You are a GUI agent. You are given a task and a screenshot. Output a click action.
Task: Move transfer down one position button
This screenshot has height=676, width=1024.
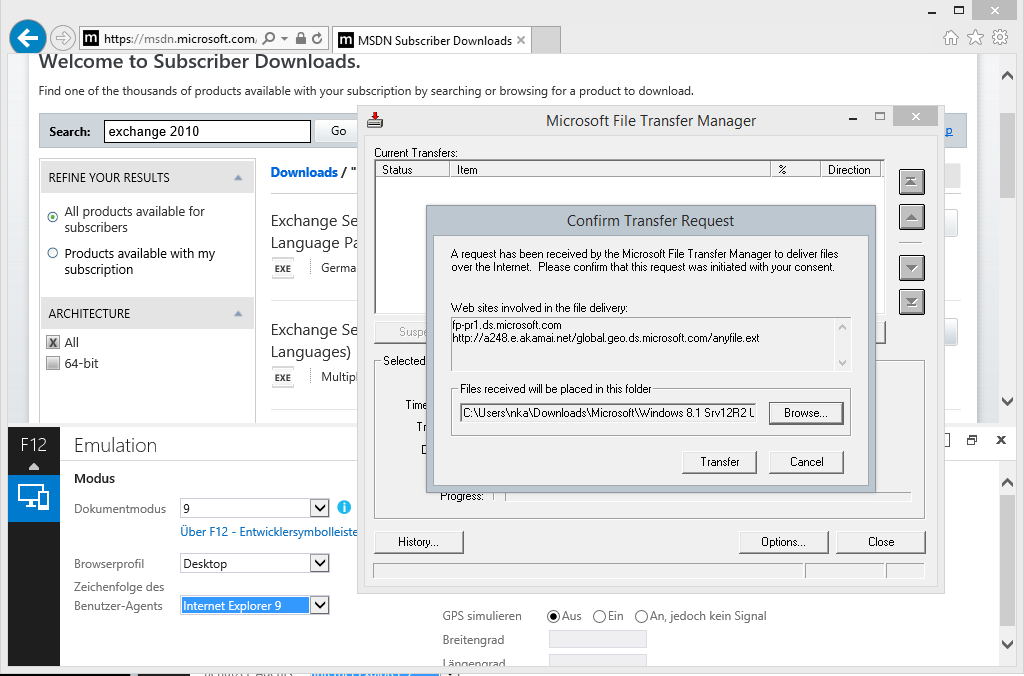click(x=912, y=268)
